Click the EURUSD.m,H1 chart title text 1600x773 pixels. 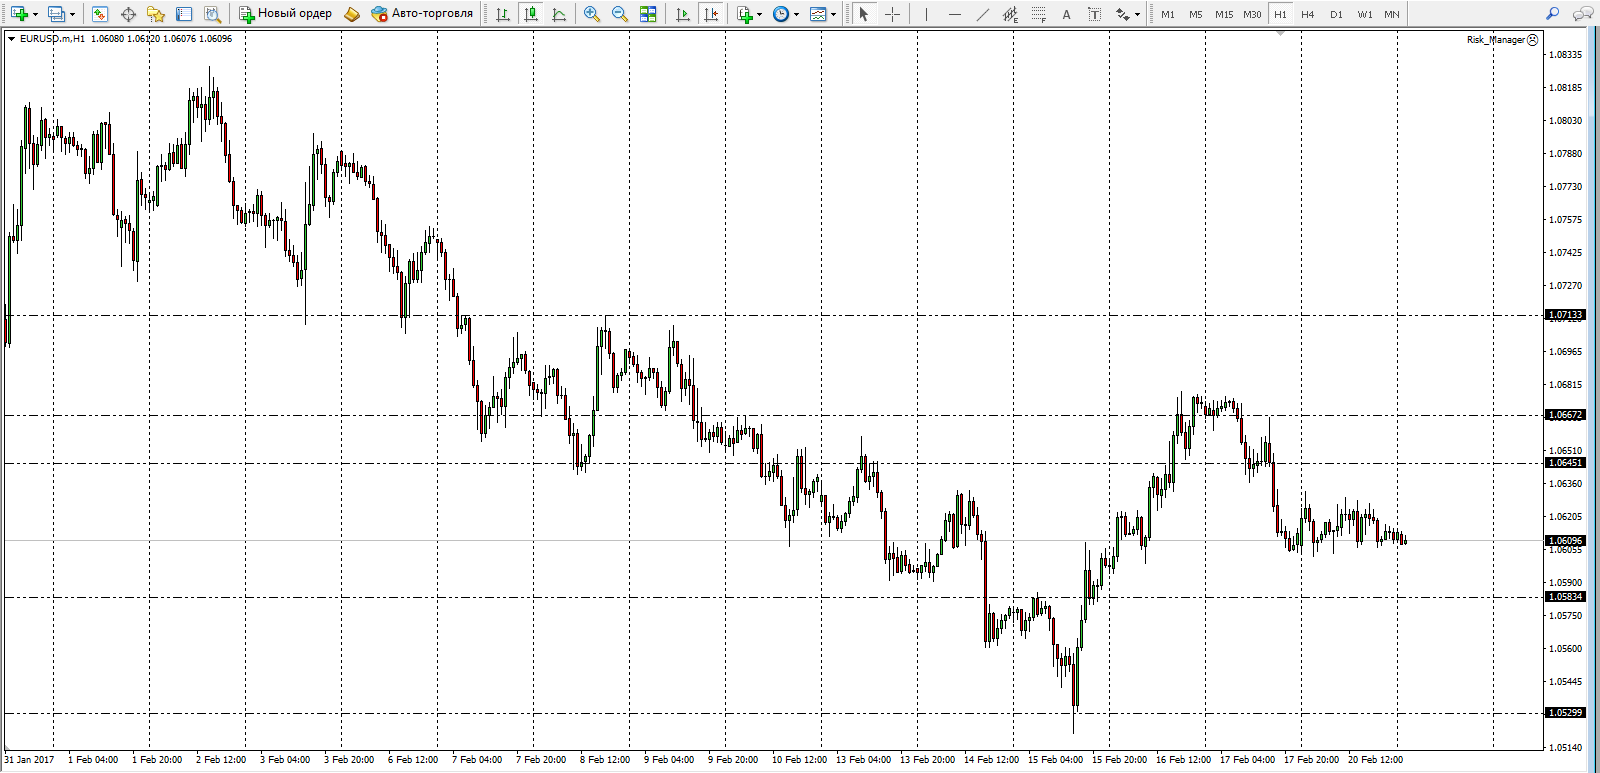pyautogui.click(x=53, y=39)
